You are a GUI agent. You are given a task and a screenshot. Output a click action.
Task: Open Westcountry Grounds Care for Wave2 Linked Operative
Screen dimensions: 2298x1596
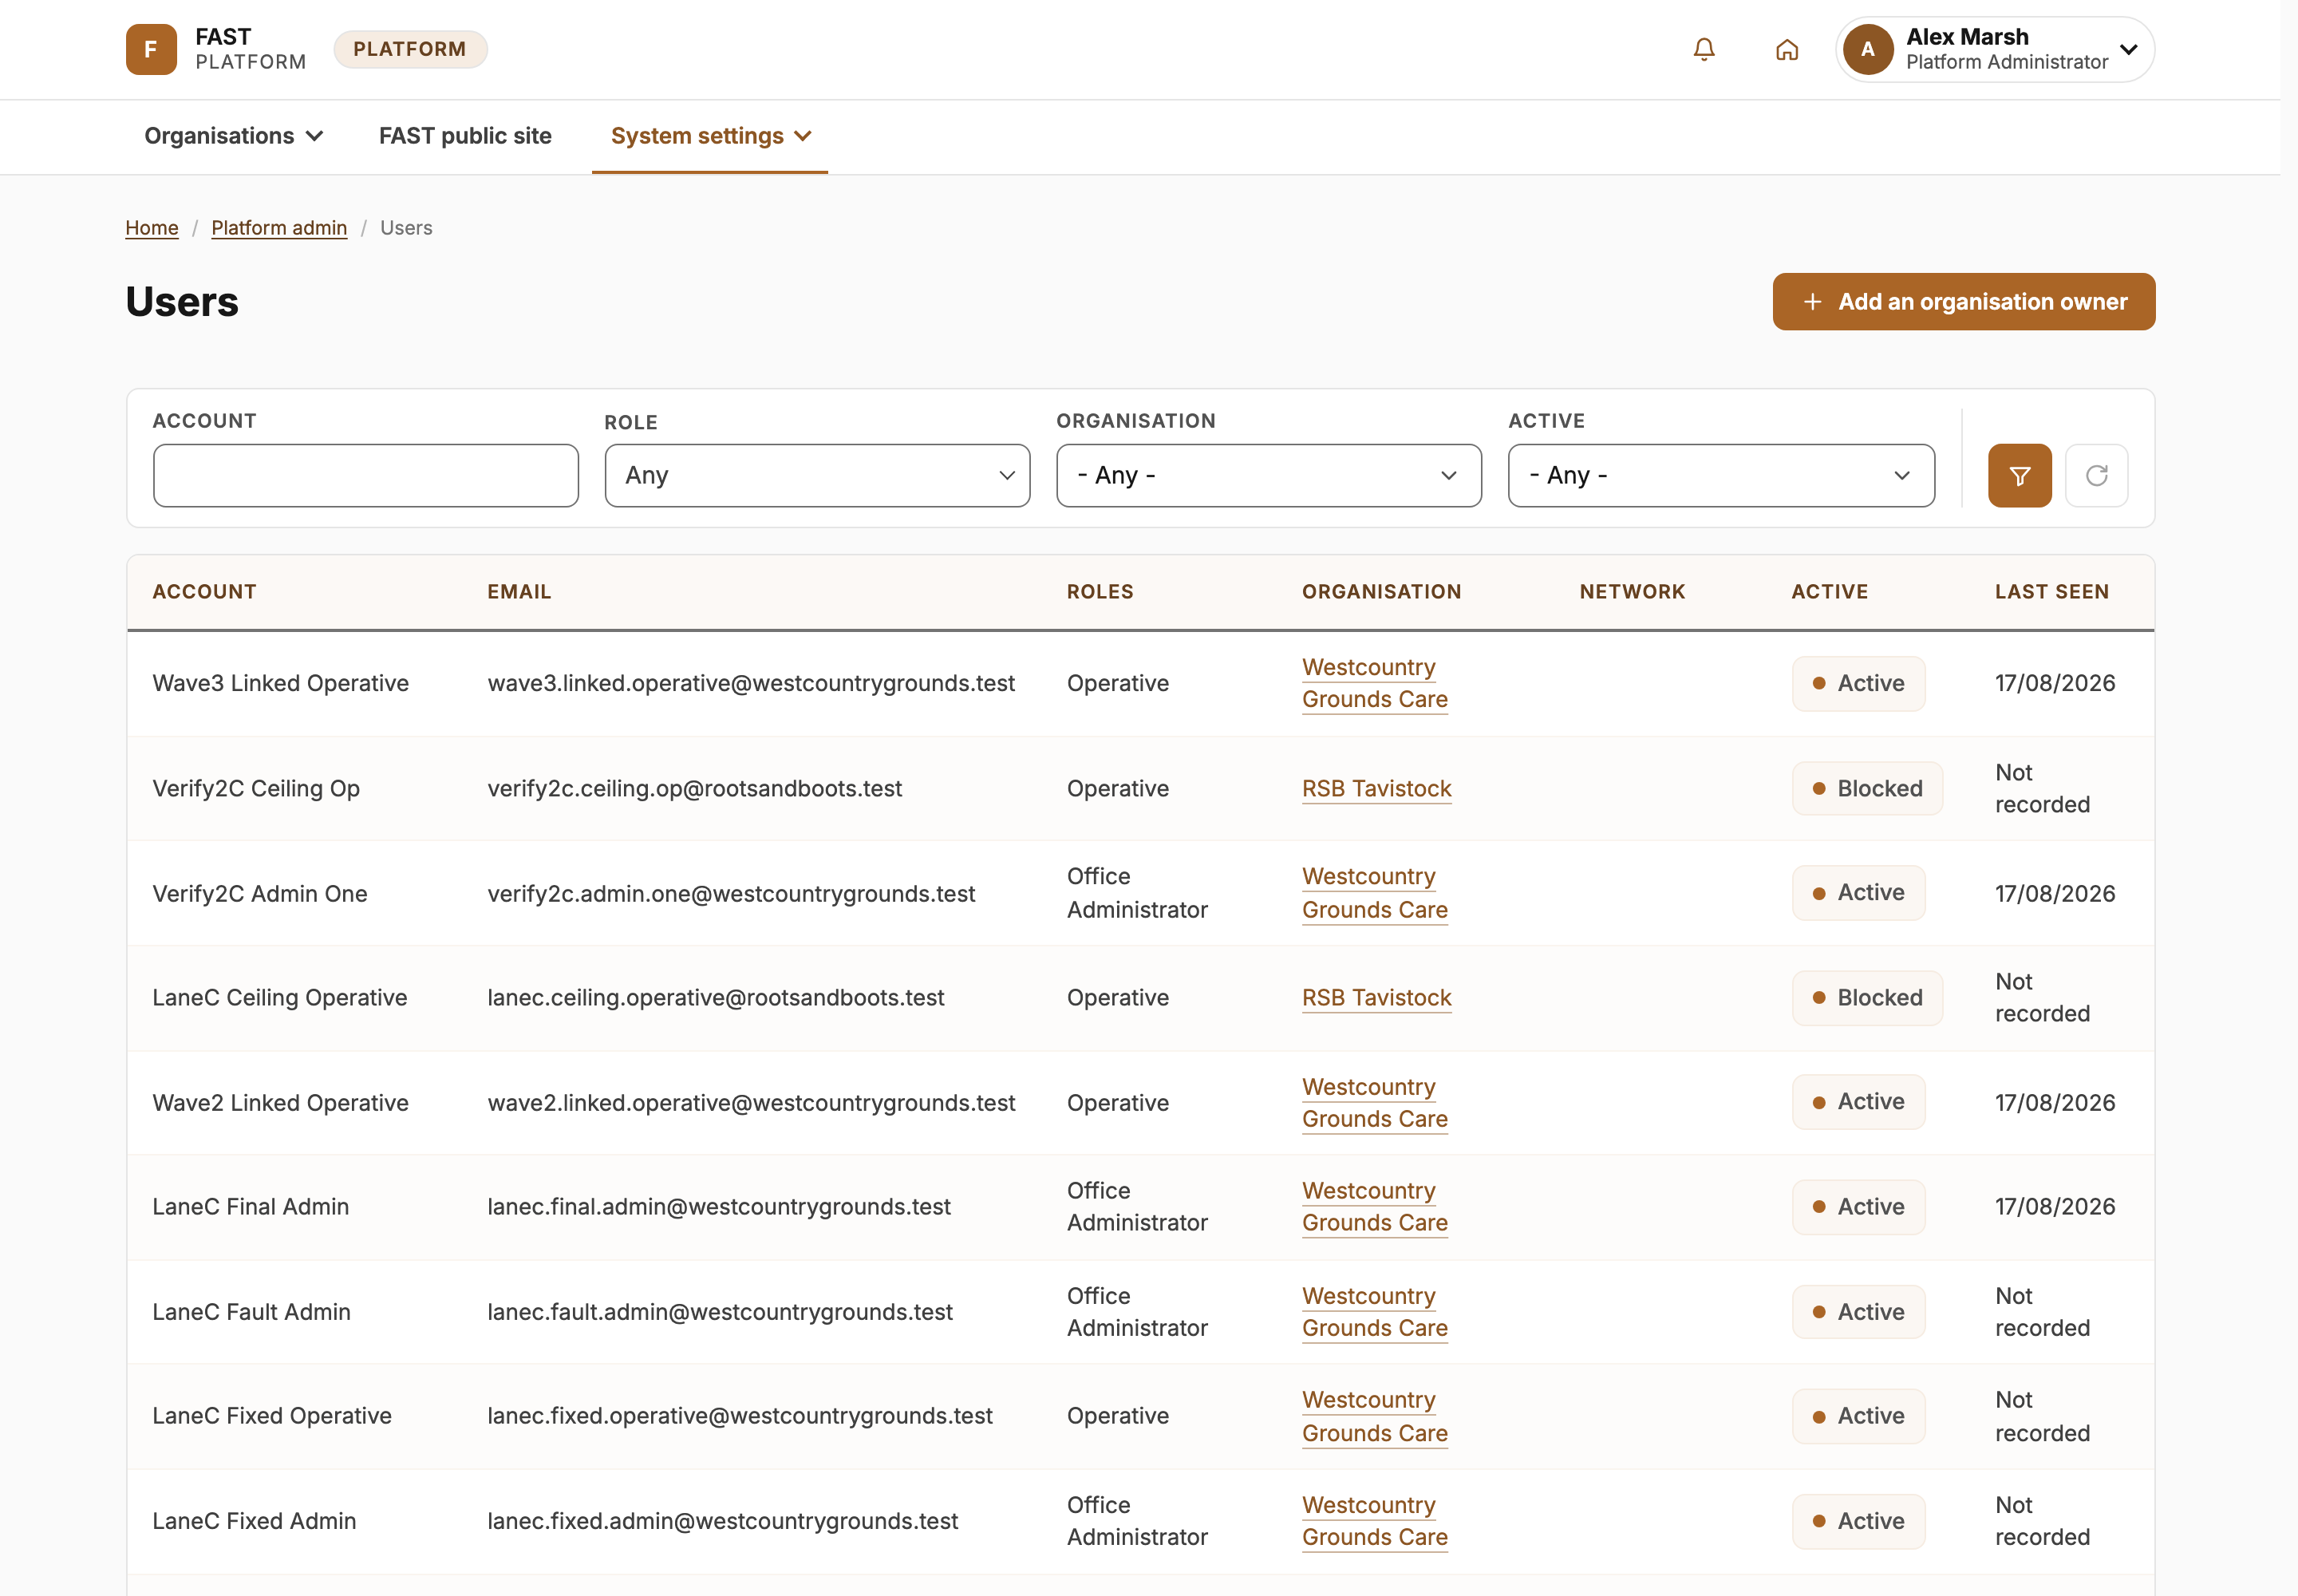tap(1374, 1103)
